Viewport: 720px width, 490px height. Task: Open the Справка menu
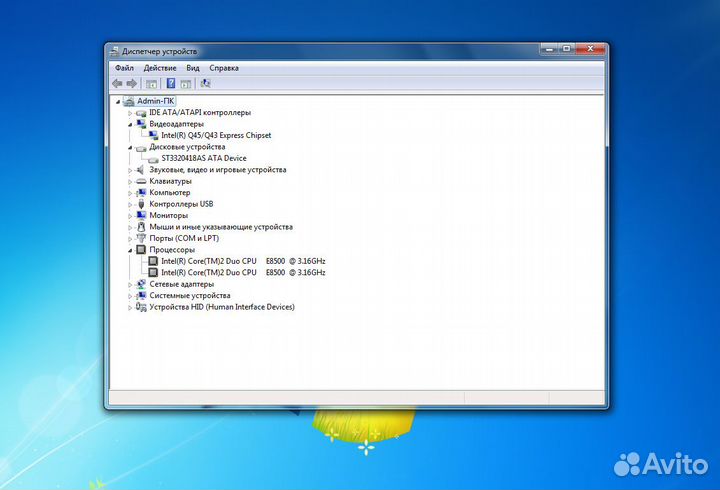(224, 68)
